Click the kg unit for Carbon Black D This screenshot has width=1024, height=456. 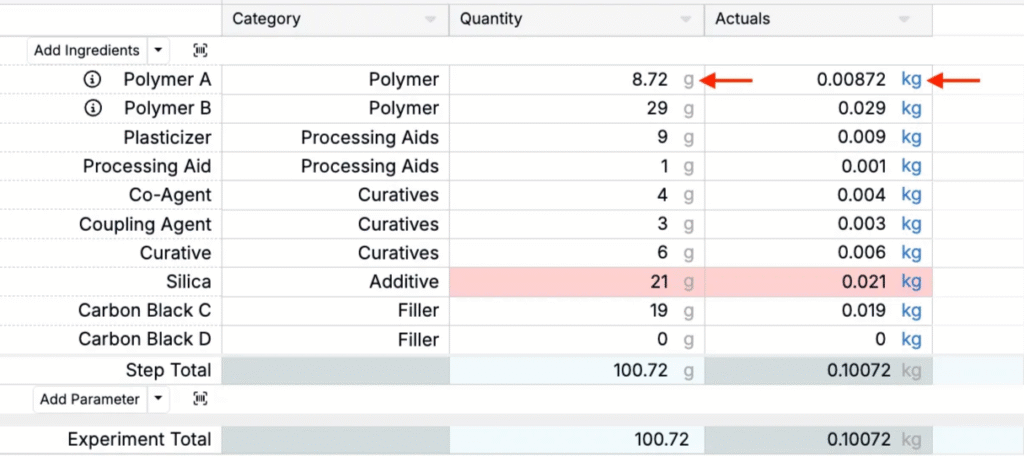pos(911,340)
